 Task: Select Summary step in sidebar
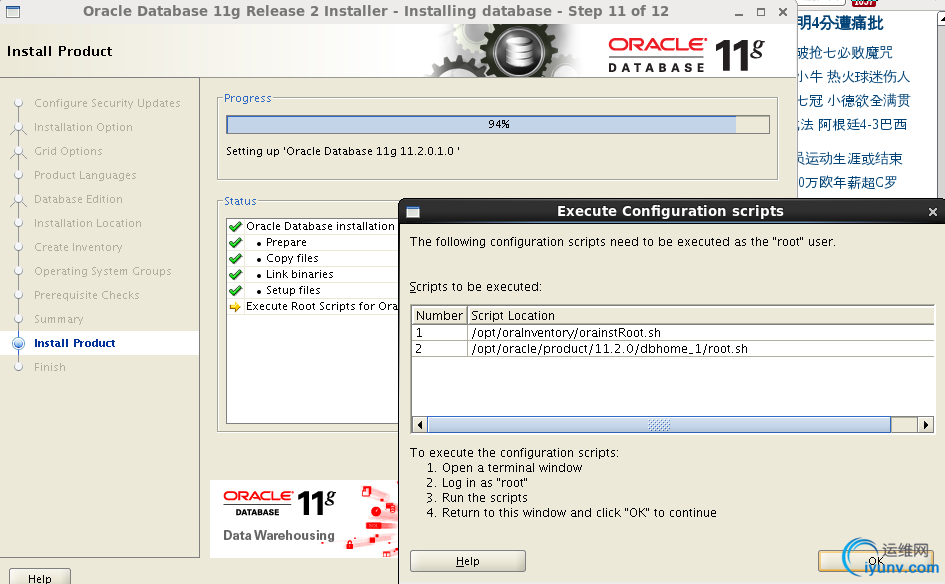(x=58, y=319)
